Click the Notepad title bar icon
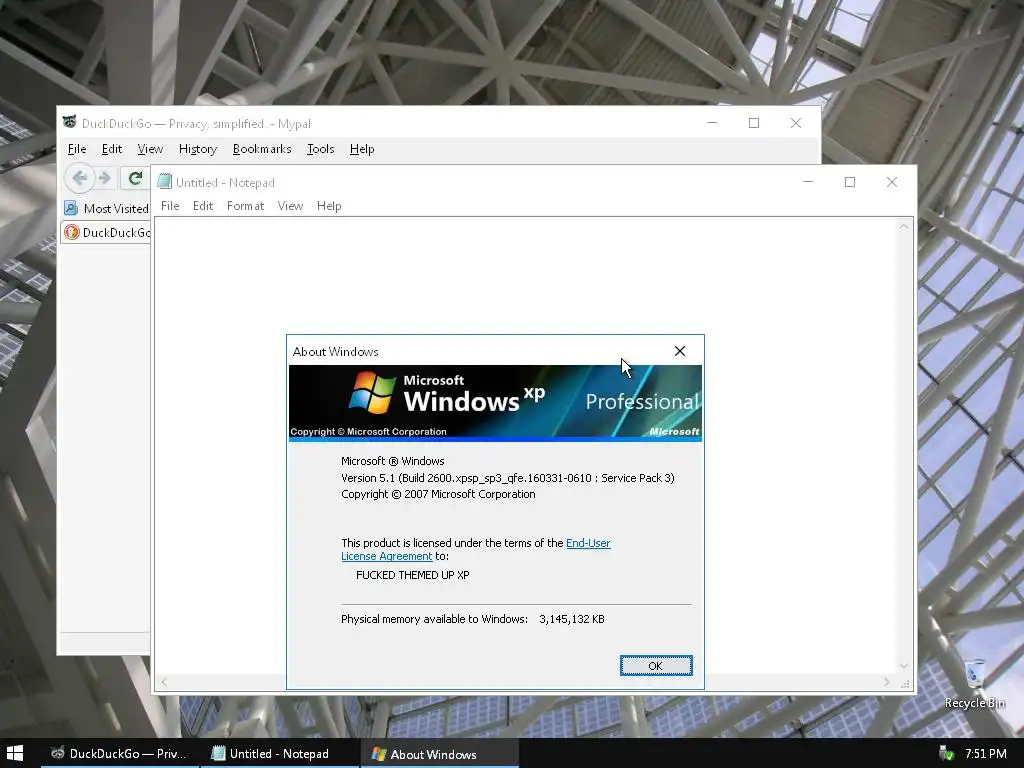The width and height of the screenshot is (1024, 768). click(x=165, y=182)
